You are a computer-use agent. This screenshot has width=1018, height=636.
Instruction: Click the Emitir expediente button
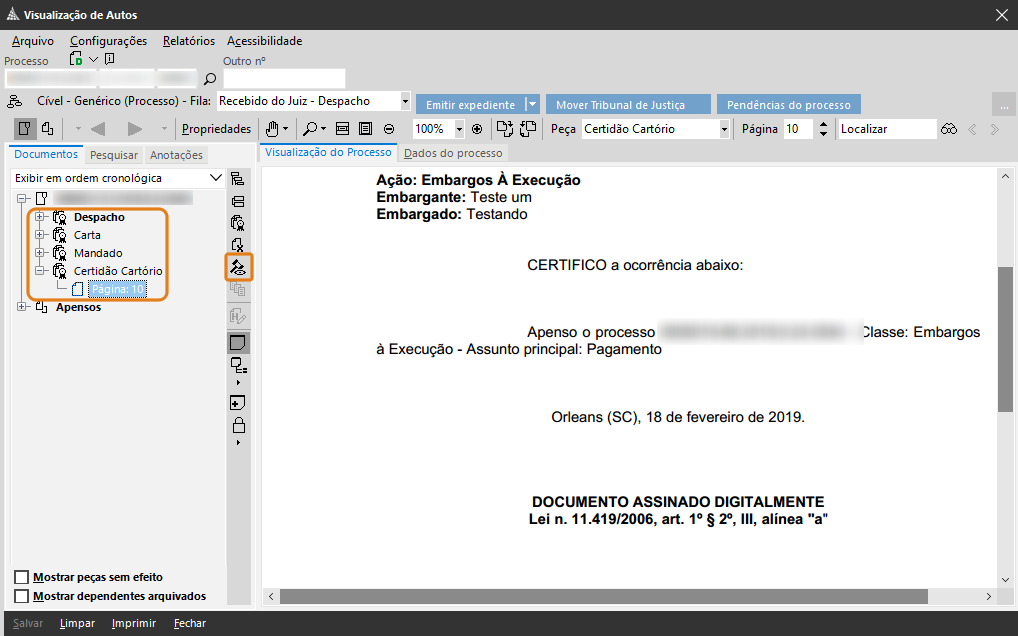pyautogui.click(x=470, y=105)
